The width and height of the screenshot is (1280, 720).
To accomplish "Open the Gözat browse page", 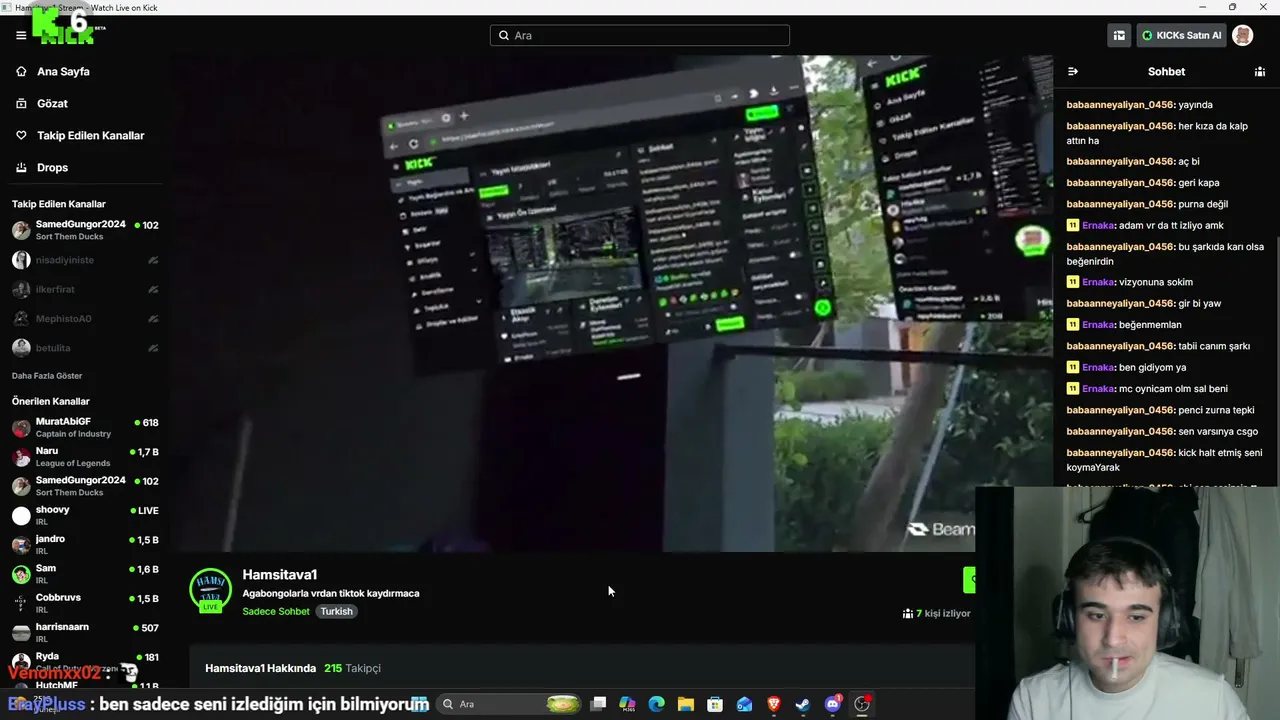I will (52, 104).
